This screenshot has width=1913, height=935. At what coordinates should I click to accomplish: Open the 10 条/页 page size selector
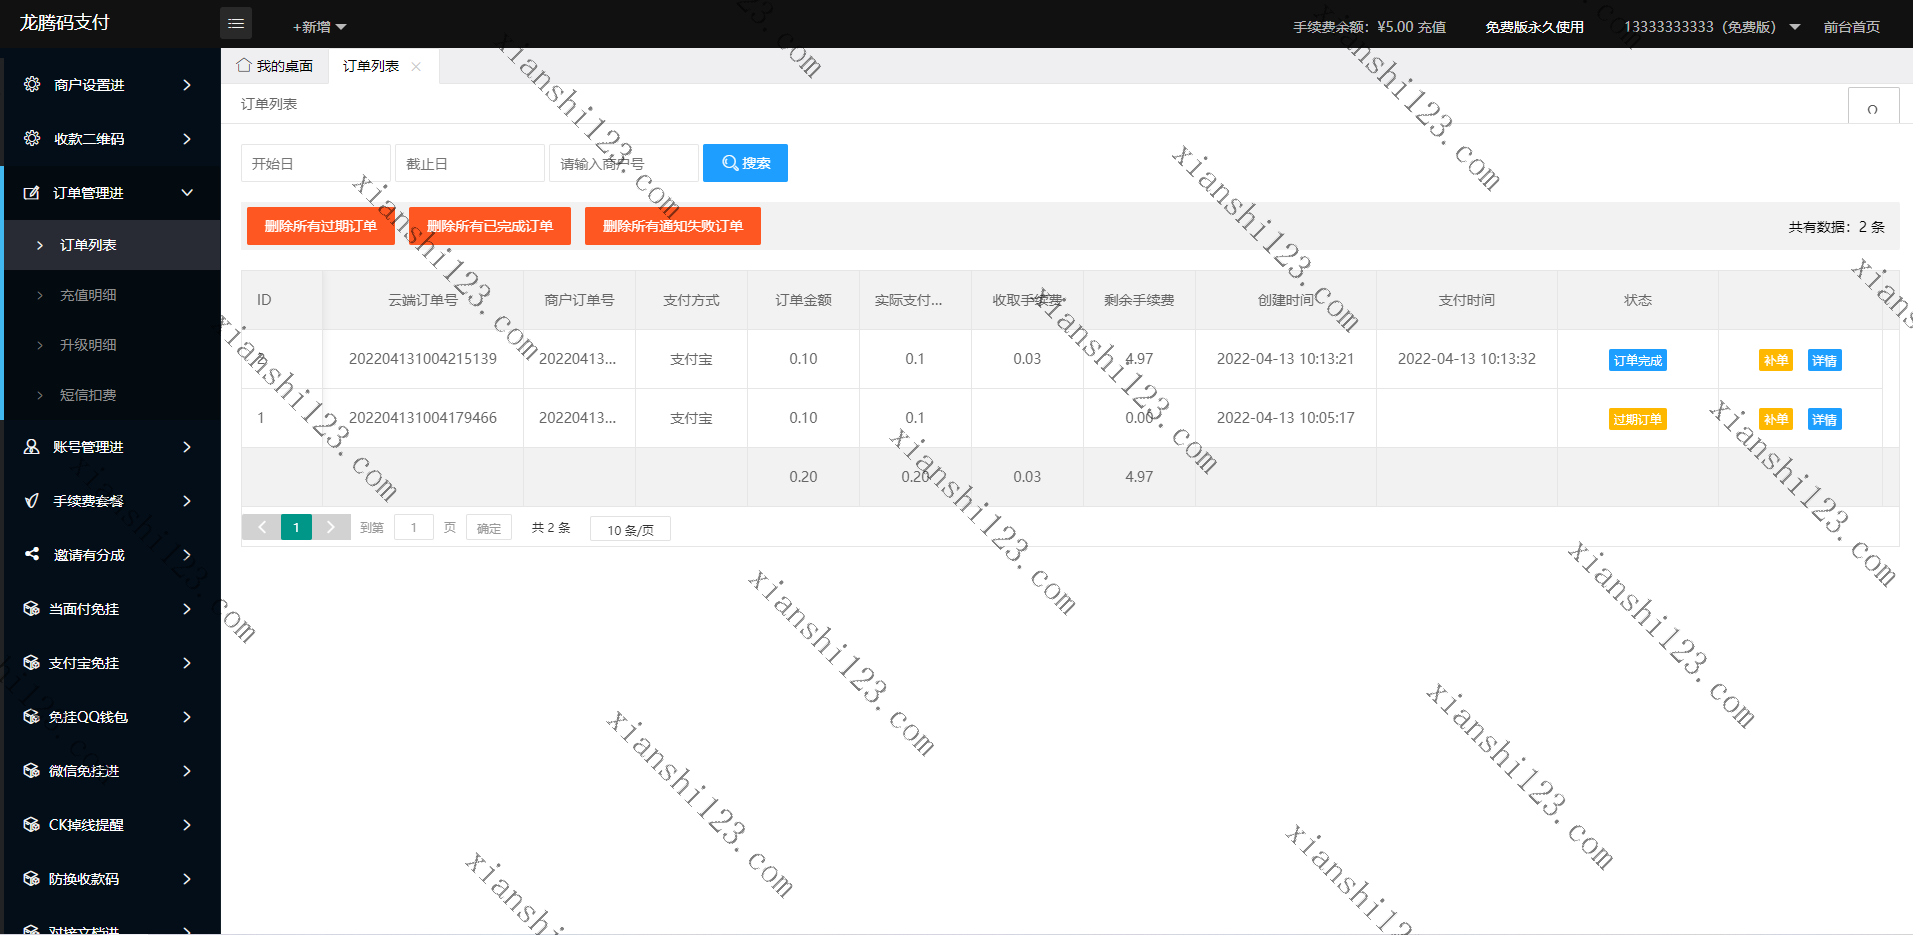[630, 529]
